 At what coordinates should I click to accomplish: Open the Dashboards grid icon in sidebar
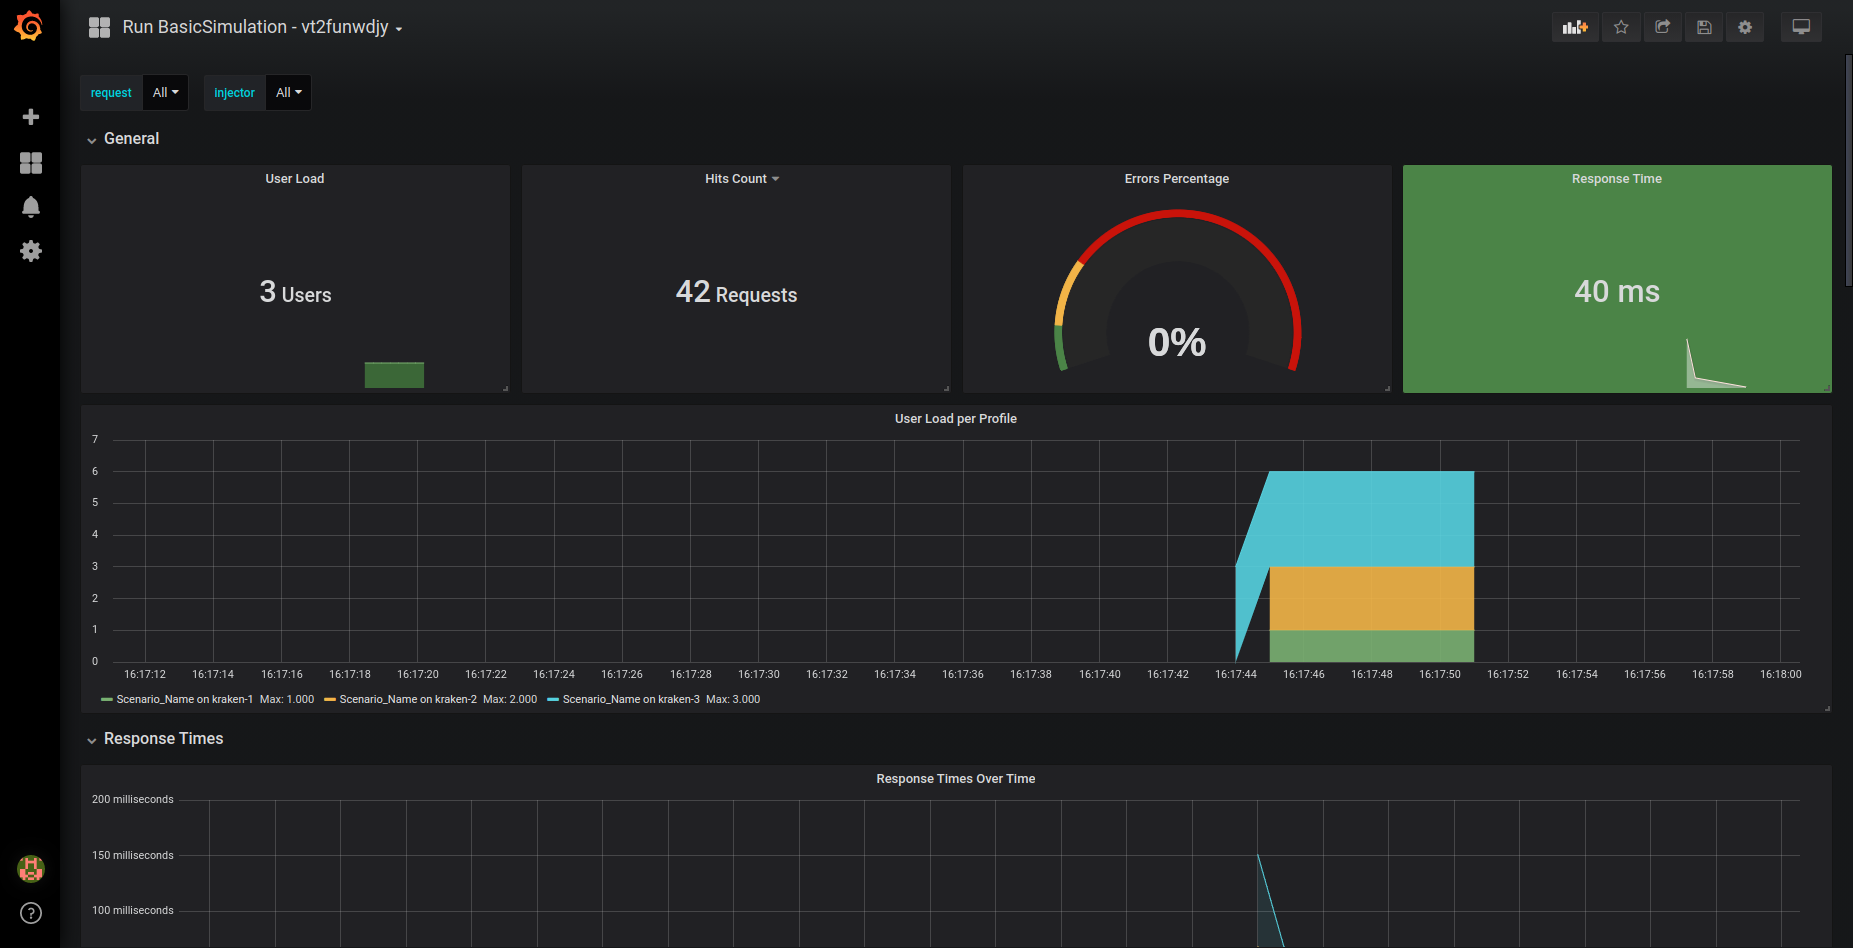pyautogui.click(x=30, y=162)
